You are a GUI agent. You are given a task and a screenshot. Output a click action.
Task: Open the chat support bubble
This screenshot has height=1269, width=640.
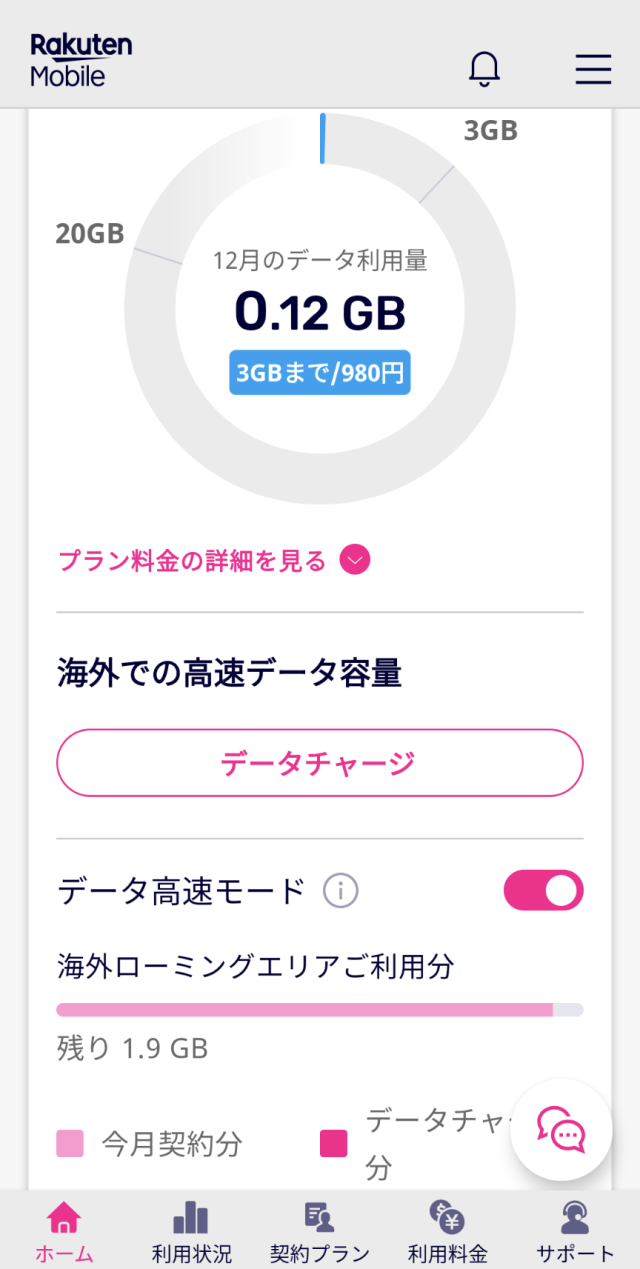click(x=561, y=1130)
